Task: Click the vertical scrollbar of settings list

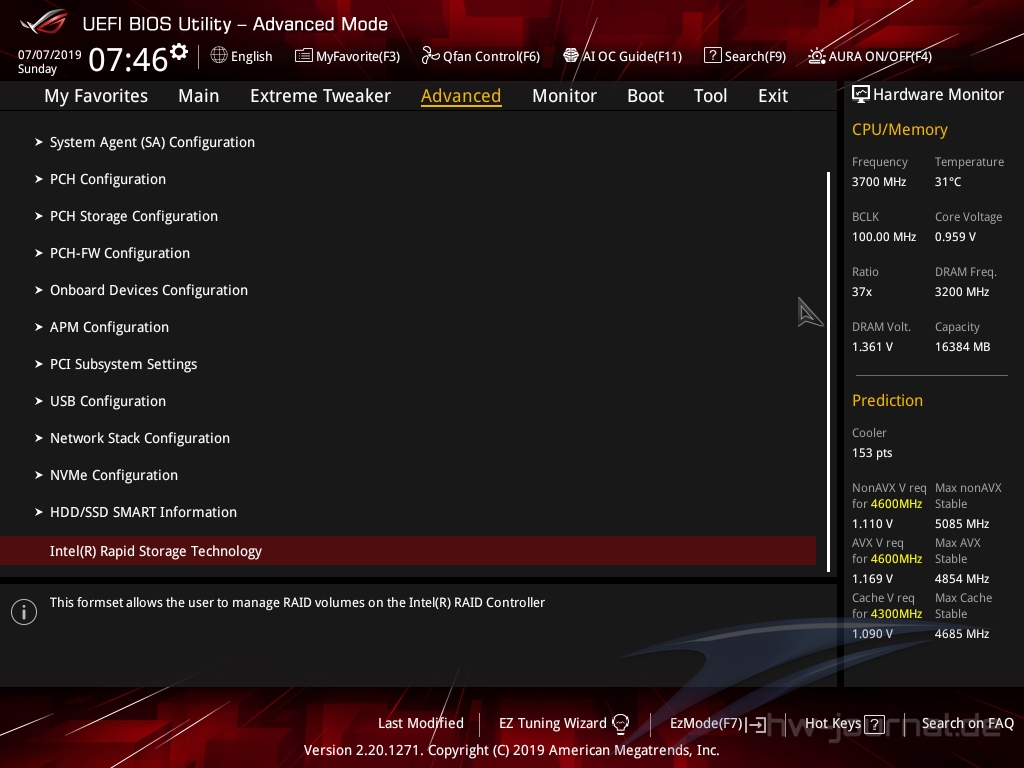Action: (828, 372)
